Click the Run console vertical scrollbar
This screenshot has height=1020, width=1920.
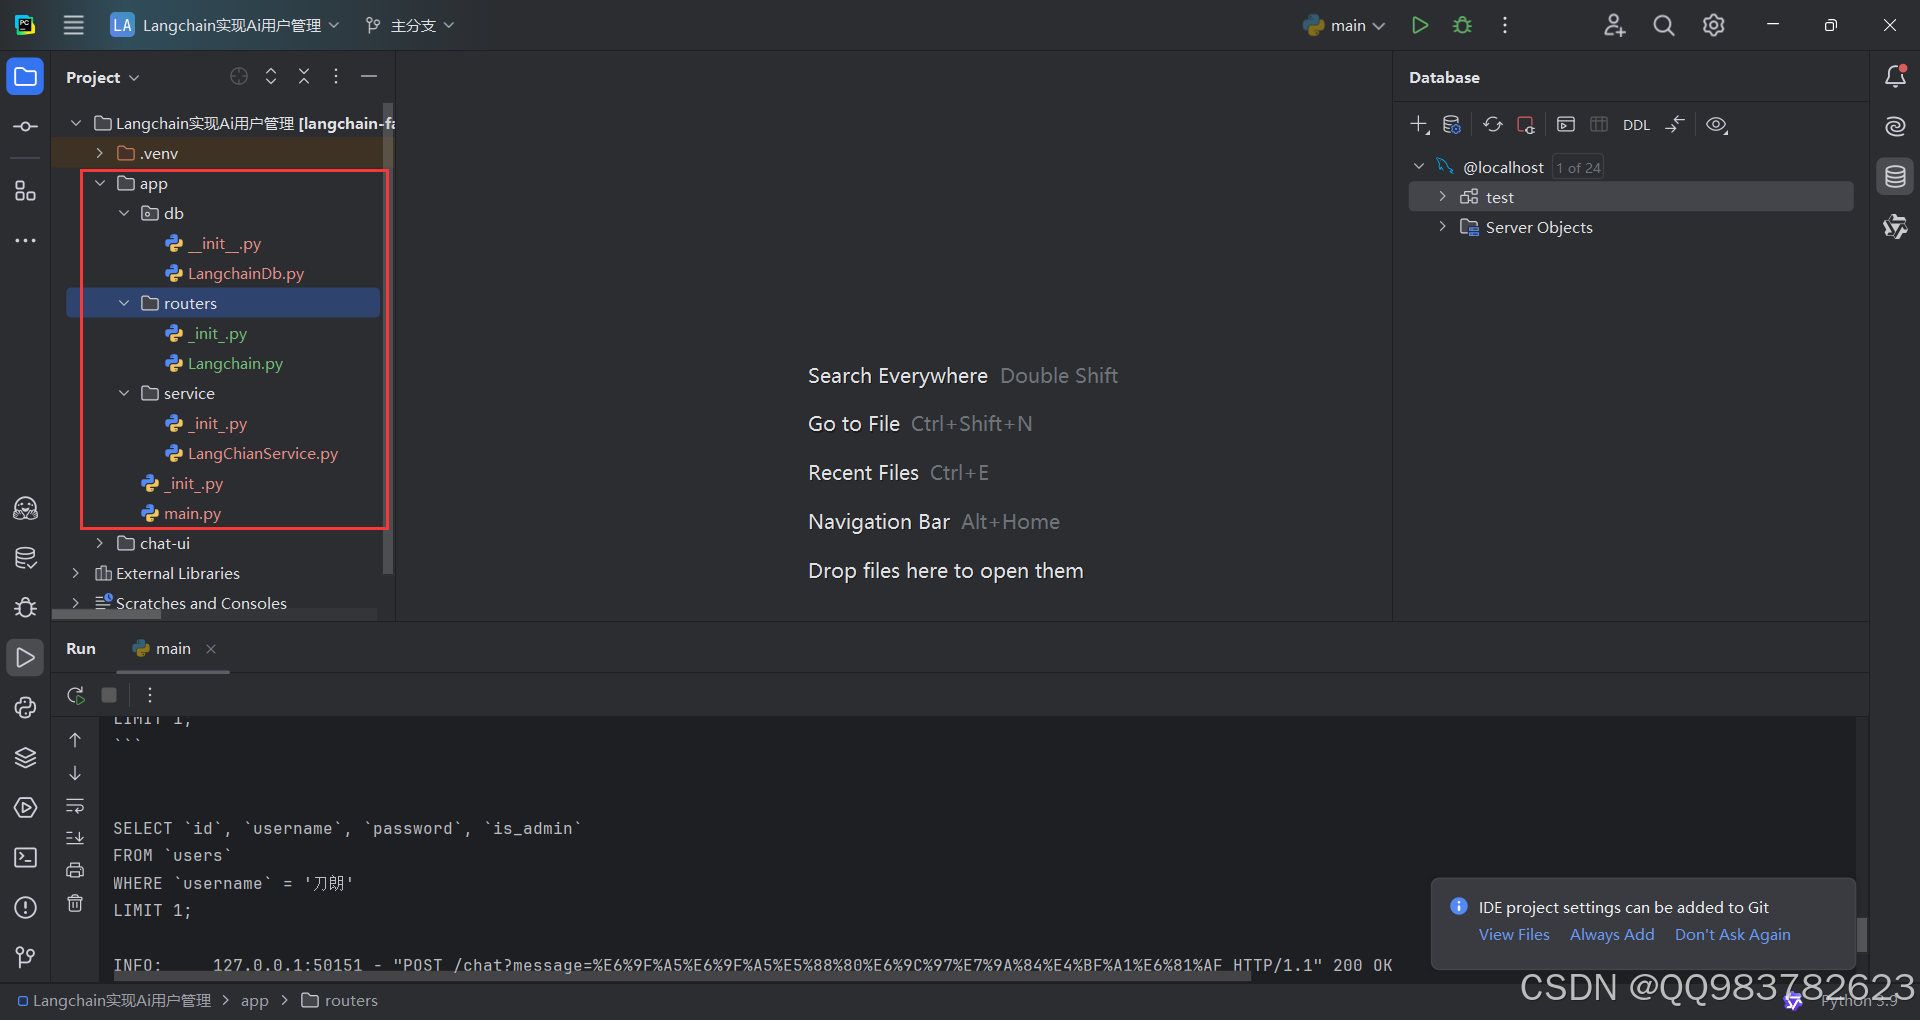[x=1862, y=935]
